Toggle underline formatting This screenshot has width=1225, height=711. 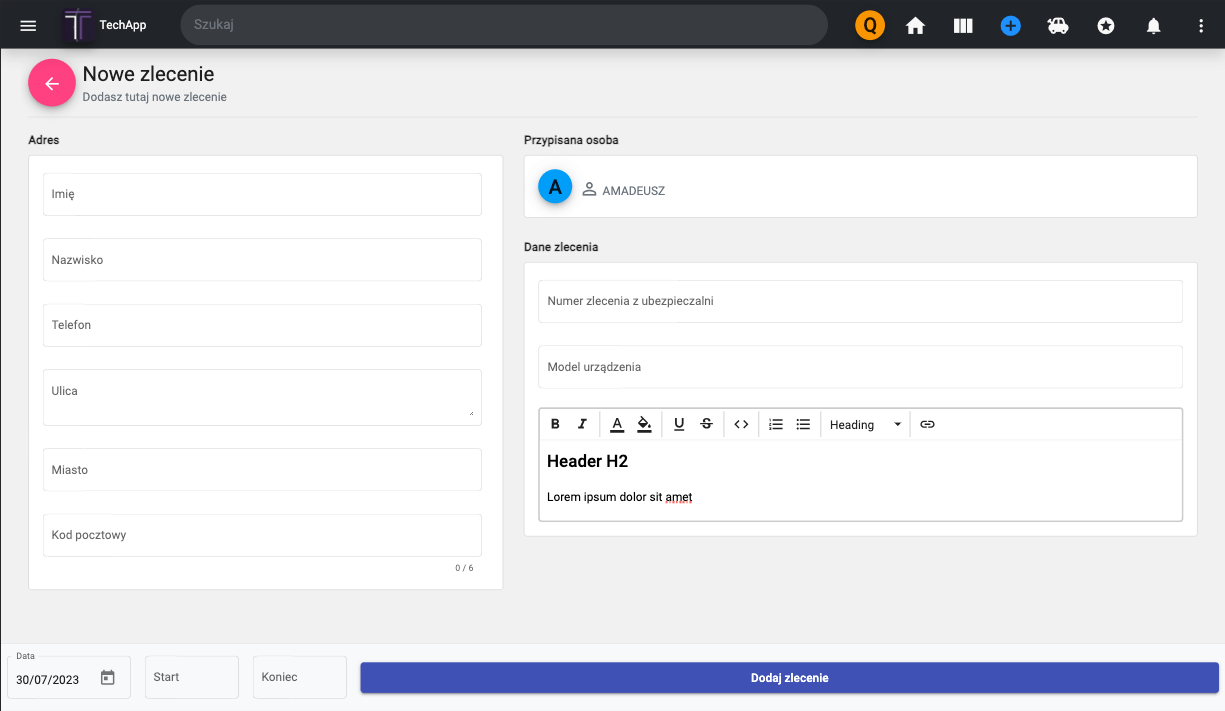(679, 424)
